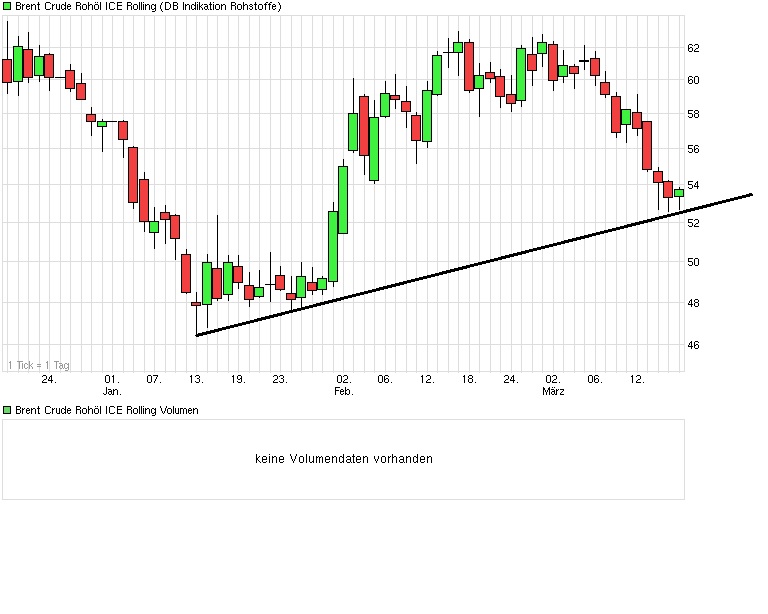768x614 pixels.
Task: Click the last green candle near 54
Action: (679, 193)
